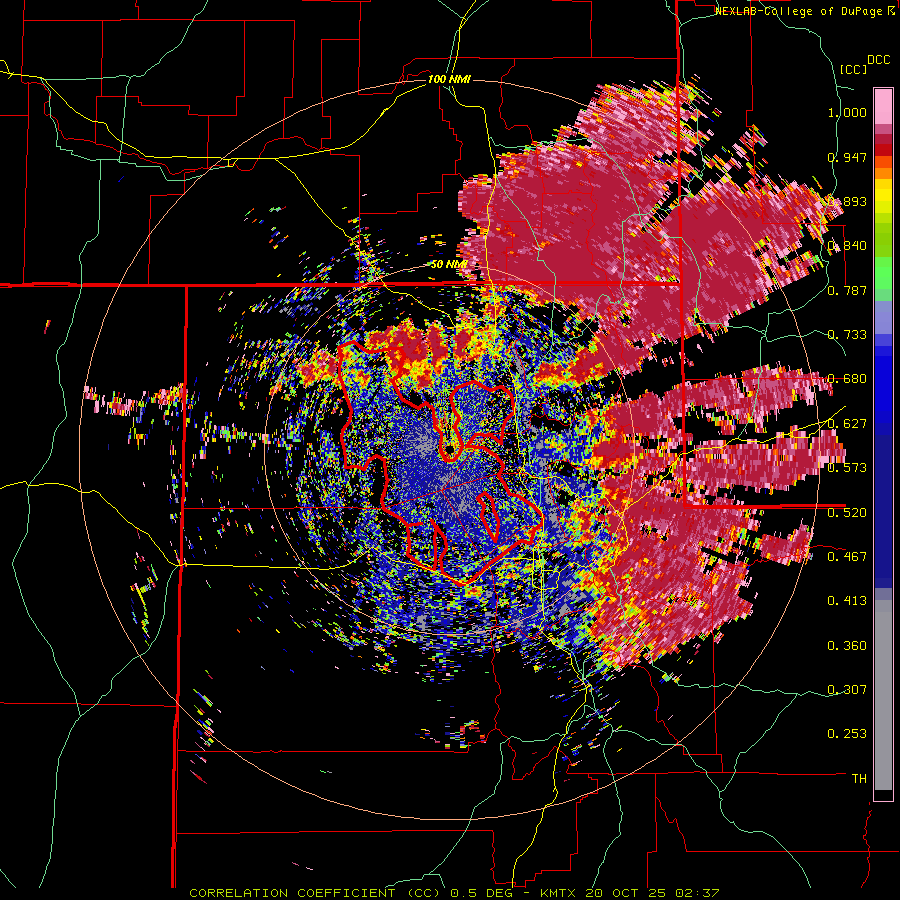Click the 50 NMI range ring label
The height and width of the screenshot is (900, 900).
(x=448, y=264)
